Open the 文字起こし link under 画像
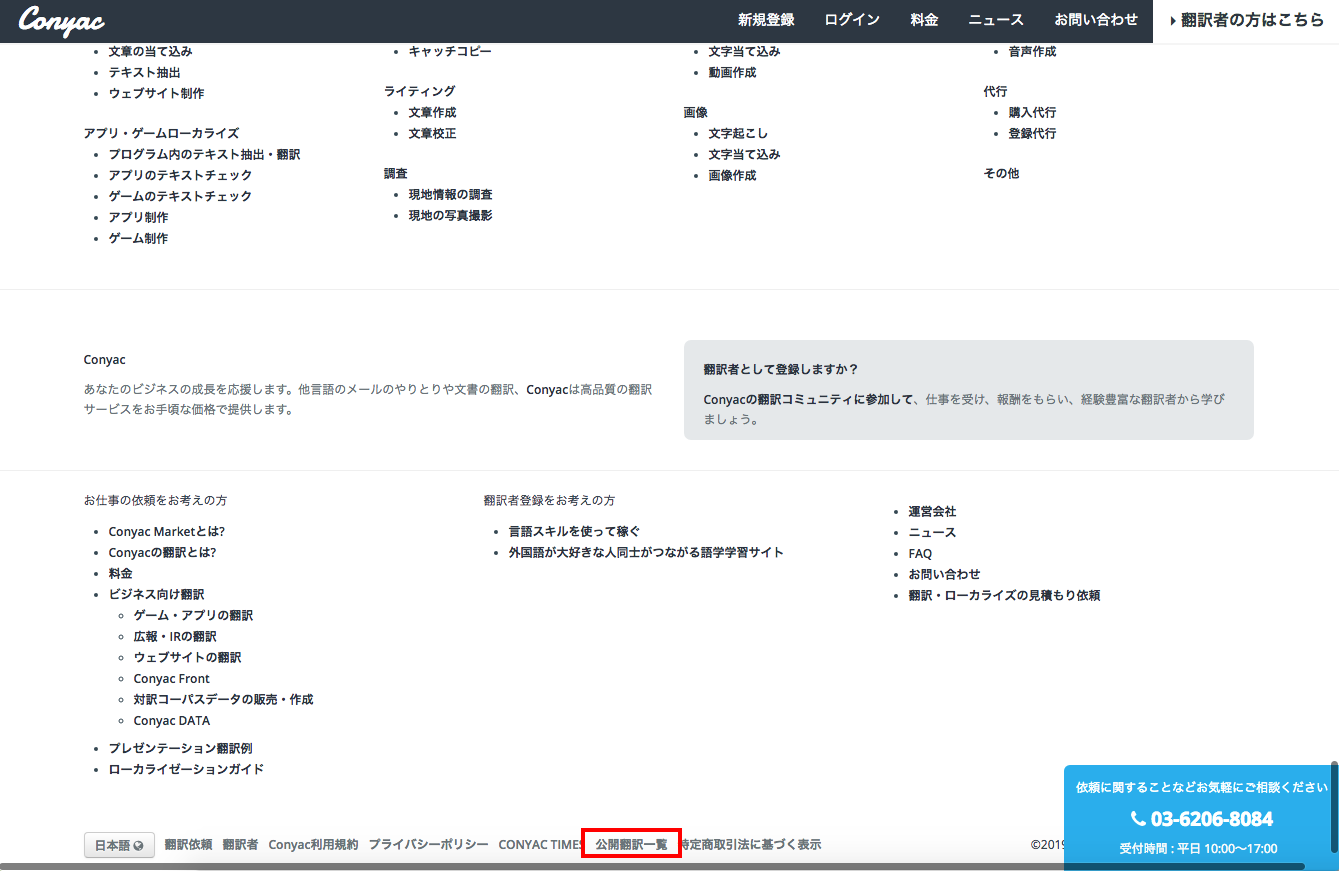1339x871 pixels. click(739, 134)
